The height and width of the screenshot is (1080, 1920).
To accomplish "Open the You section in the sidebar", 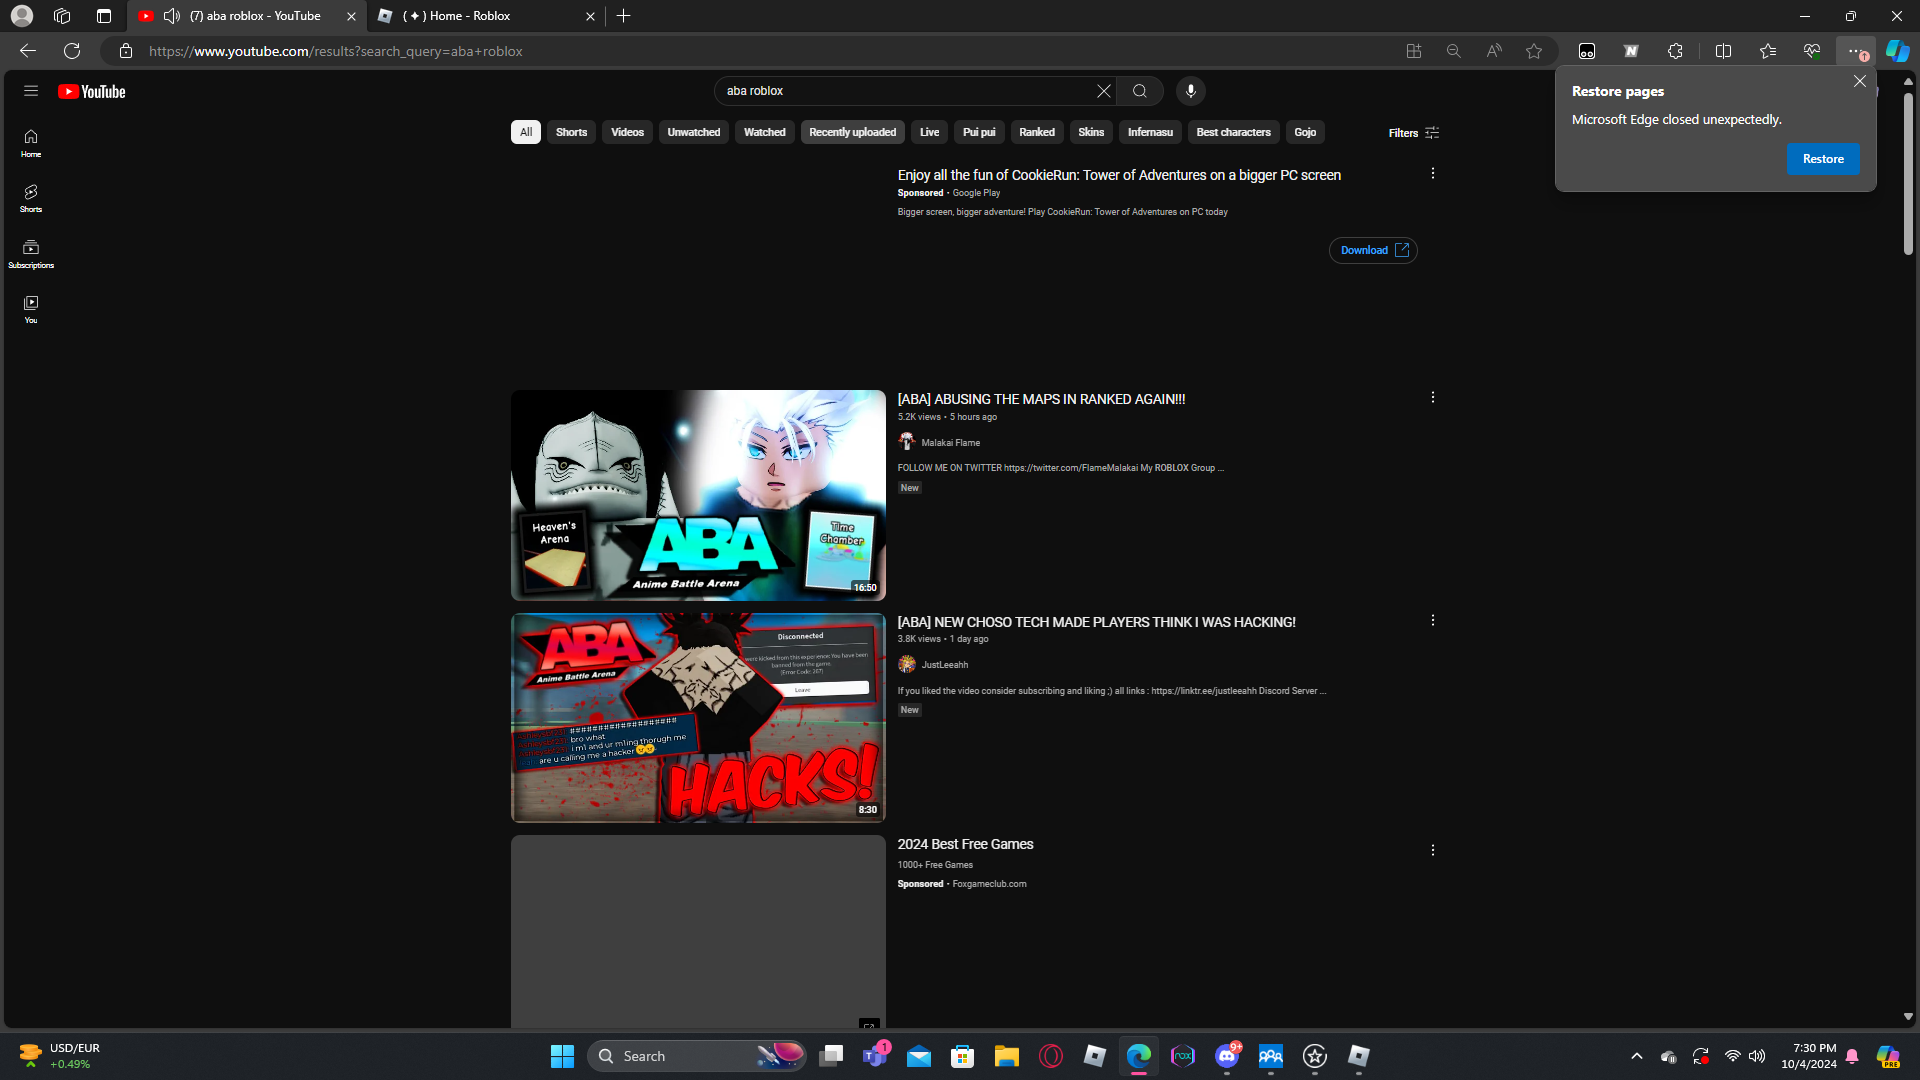I will (31, 309).
